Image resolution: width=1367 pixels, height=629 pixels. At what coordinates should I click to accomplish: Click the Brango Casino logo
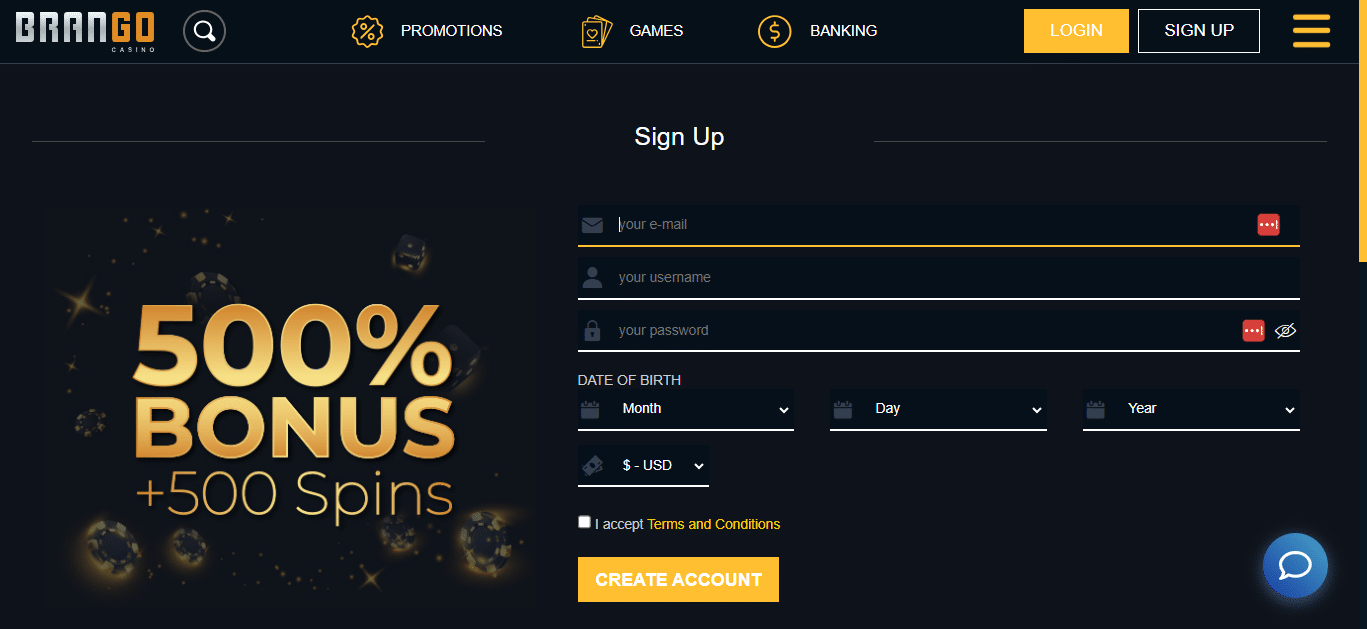coord(85,30)
